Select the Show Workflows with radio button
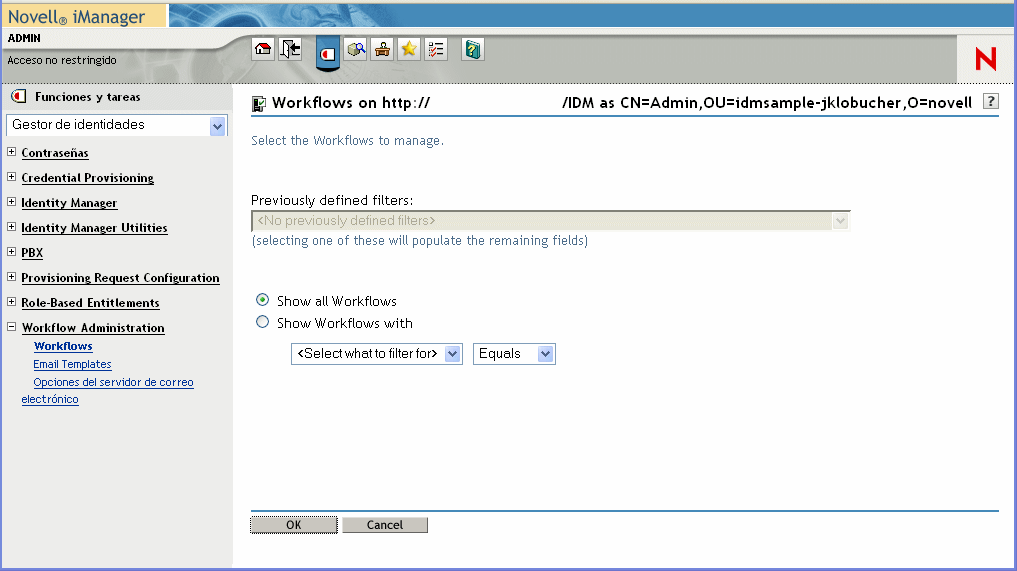The width and height of the screenshot is (1017, 571). point(262,322)
